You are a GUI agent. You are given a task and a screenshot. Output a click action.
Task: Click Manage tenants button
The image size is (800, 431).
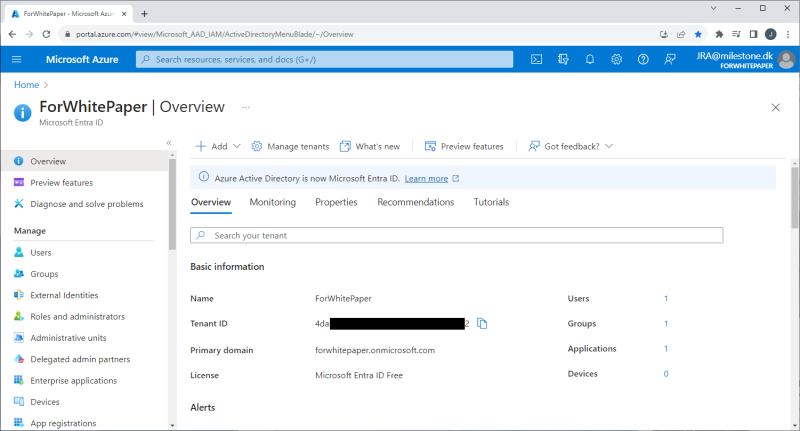[x=290, y=146]
